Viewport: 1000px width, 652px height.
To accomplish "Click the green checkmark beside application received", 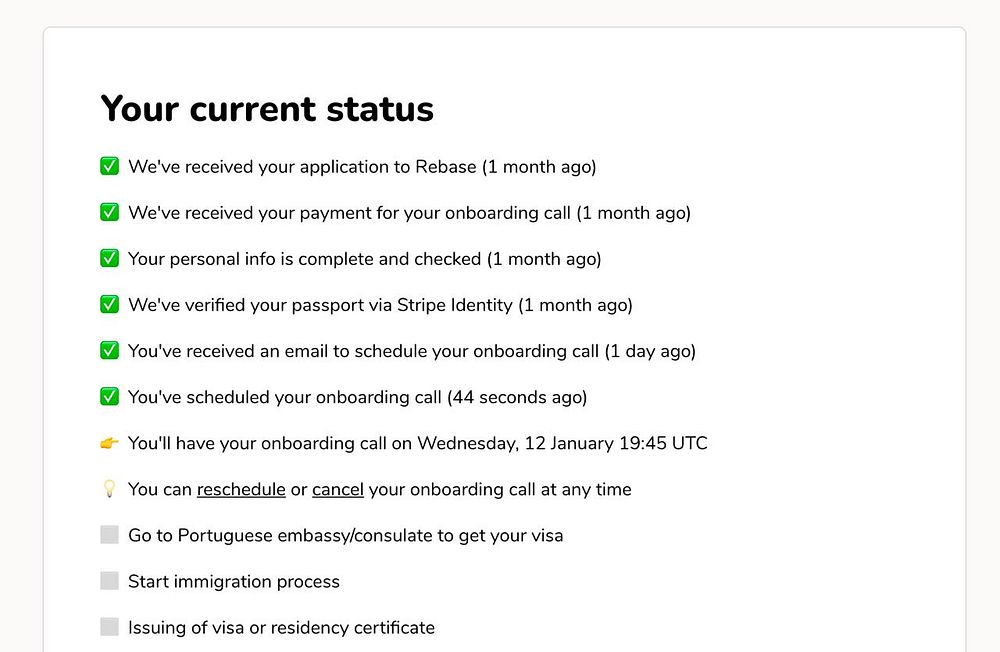I will click(x=110, y=167).
